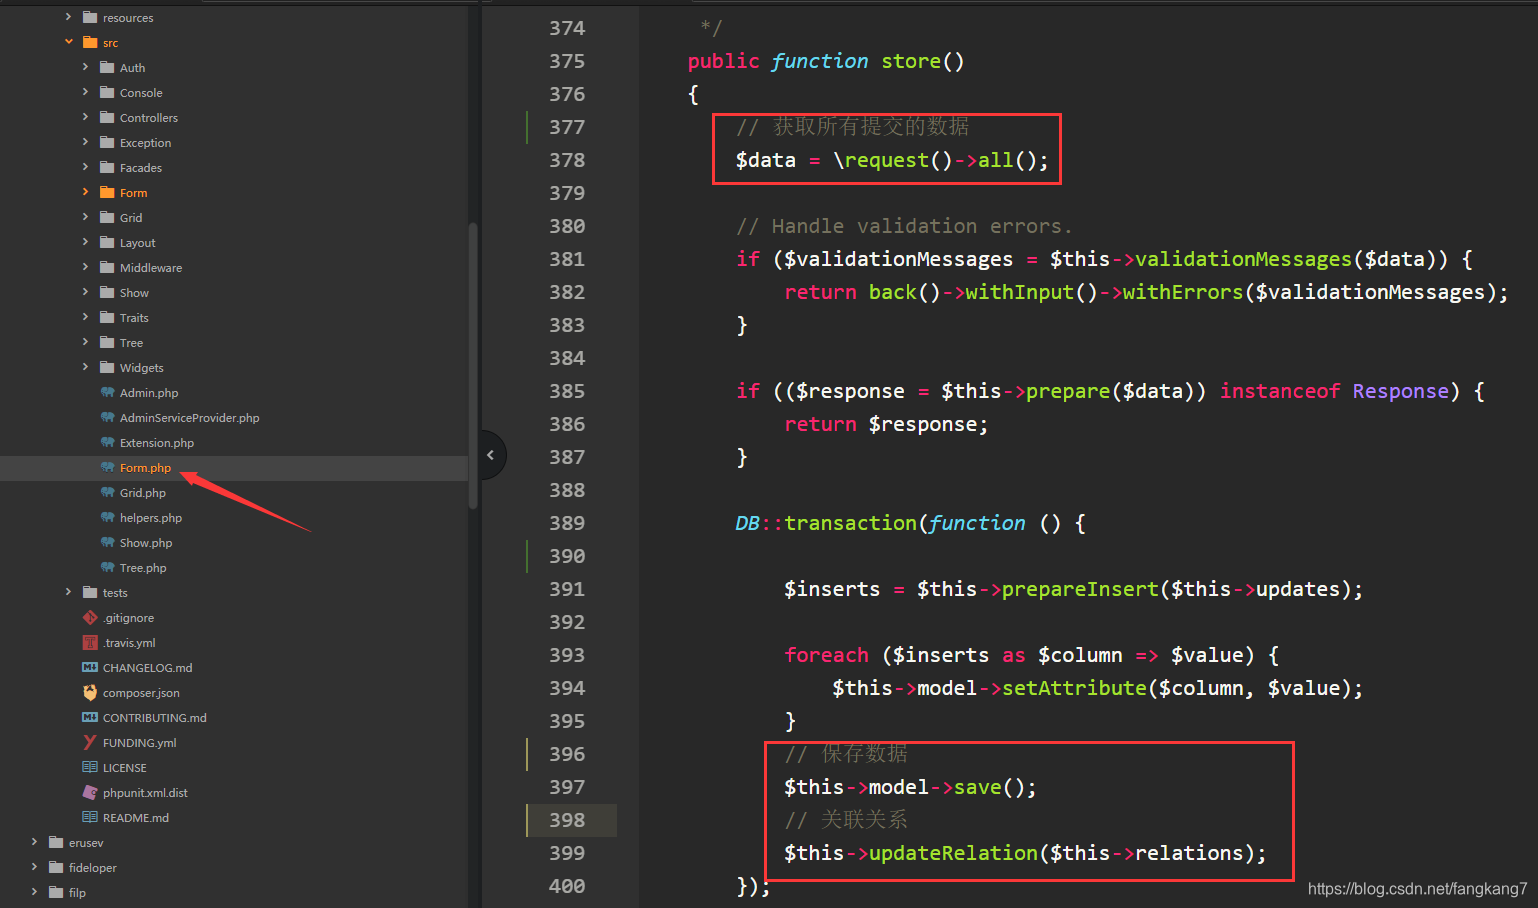Screen dimensions: 1538x908
Task: Open CONTRIBUTING.md in the file tree
Action: click(x=154, y=718)
